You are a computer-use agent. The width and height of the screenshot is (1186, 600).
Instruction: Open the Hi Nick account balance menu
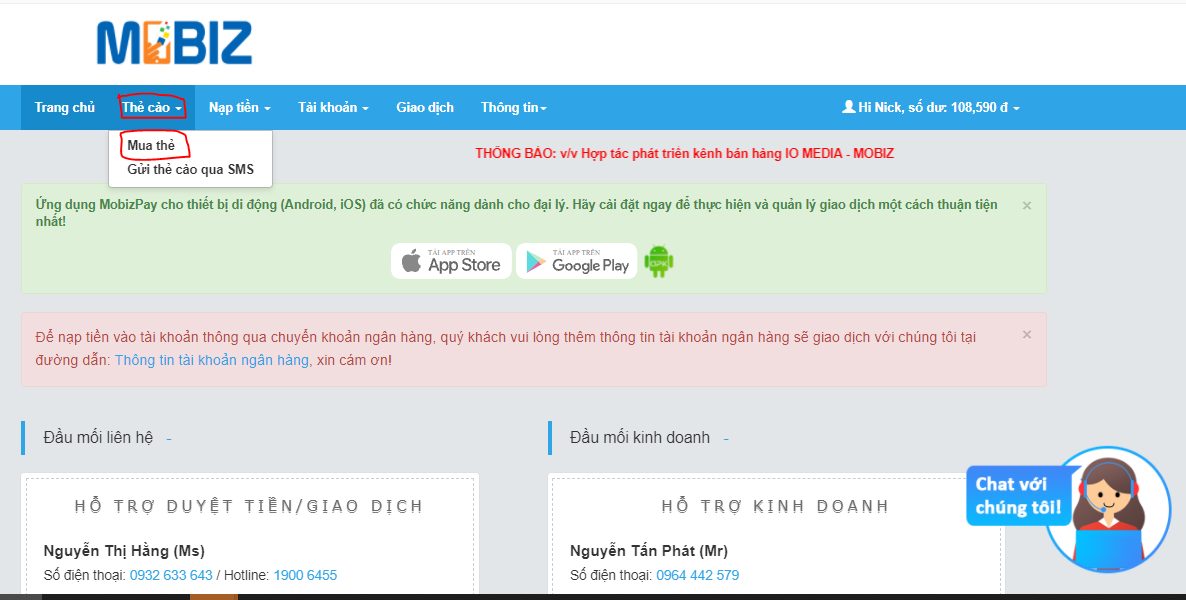point(938,108)
